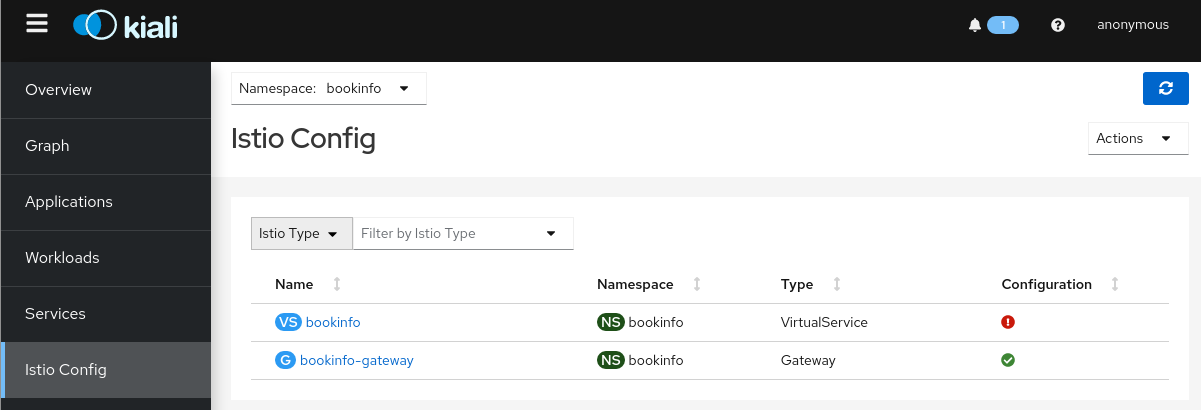Click the red error icon for bookinfo VirtualService
The image size is (1201, 410).
coord(1008,323)
